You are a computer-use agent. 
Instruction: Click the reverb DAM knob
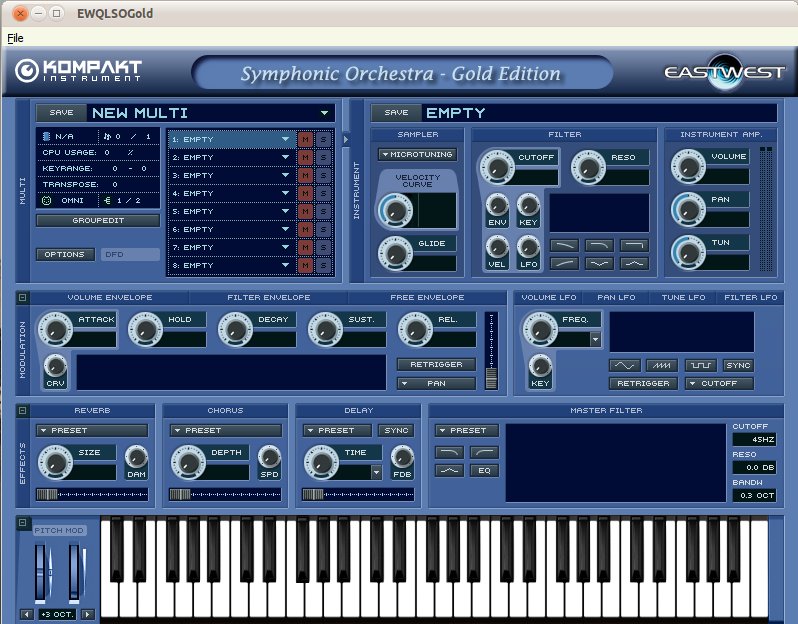click(x=136, y=457)
